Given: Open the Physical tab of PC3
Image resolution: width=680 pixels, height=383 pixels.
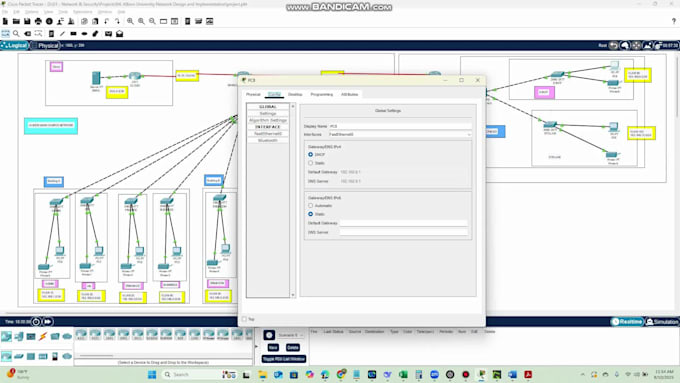Looking at the screenshot, I should tap(253, 94).
